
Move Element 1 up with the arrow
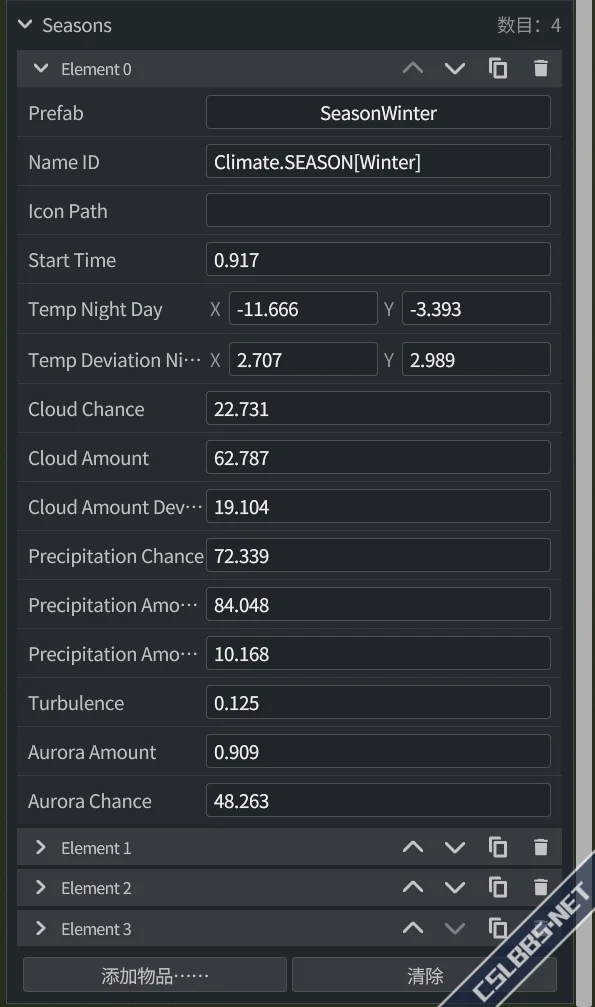(x=413, y=847)
